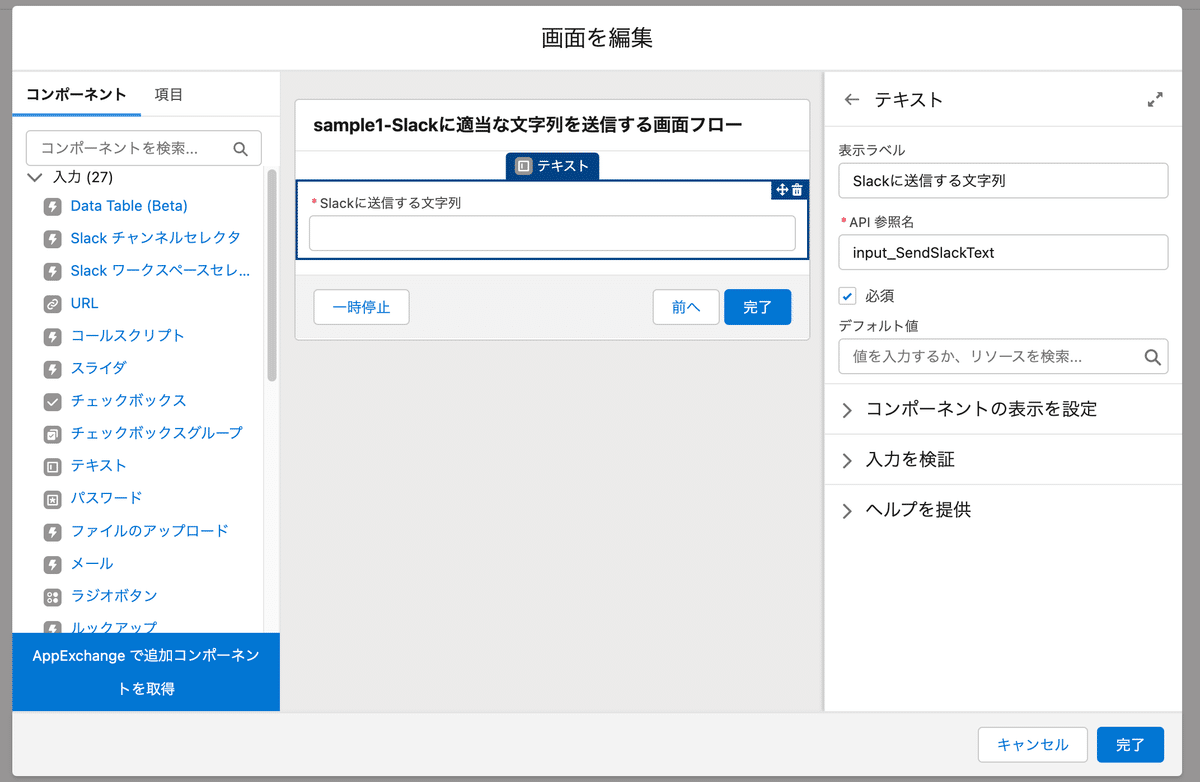
Task: Open AppExchange で追加コンポーネントを取得
Action: pos(146,672)
